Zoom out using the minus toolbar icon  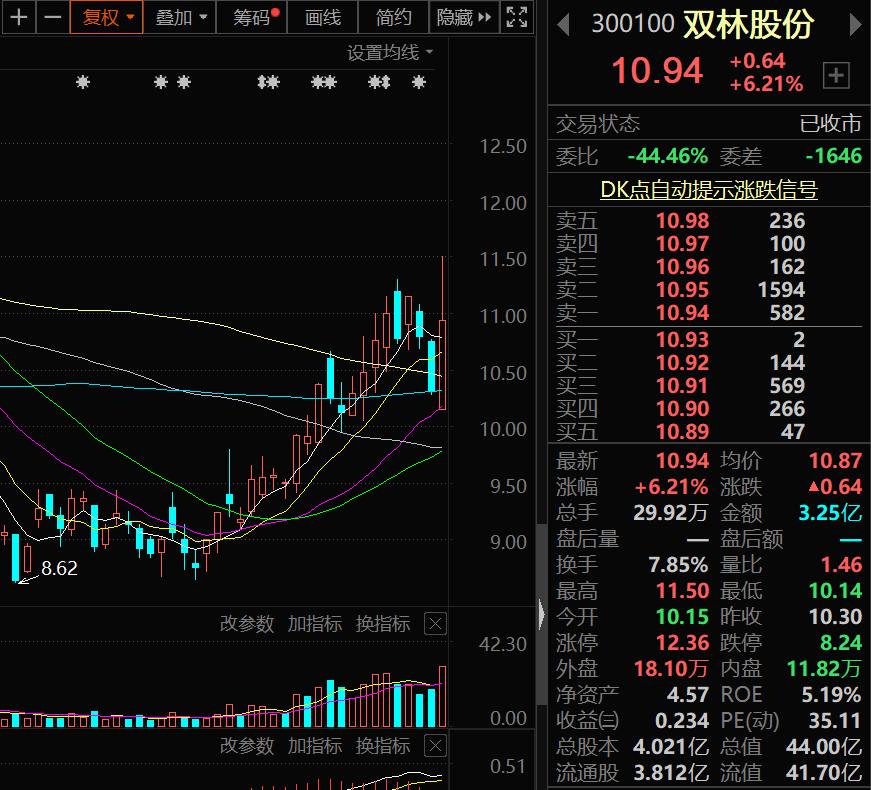click(52, 17)
